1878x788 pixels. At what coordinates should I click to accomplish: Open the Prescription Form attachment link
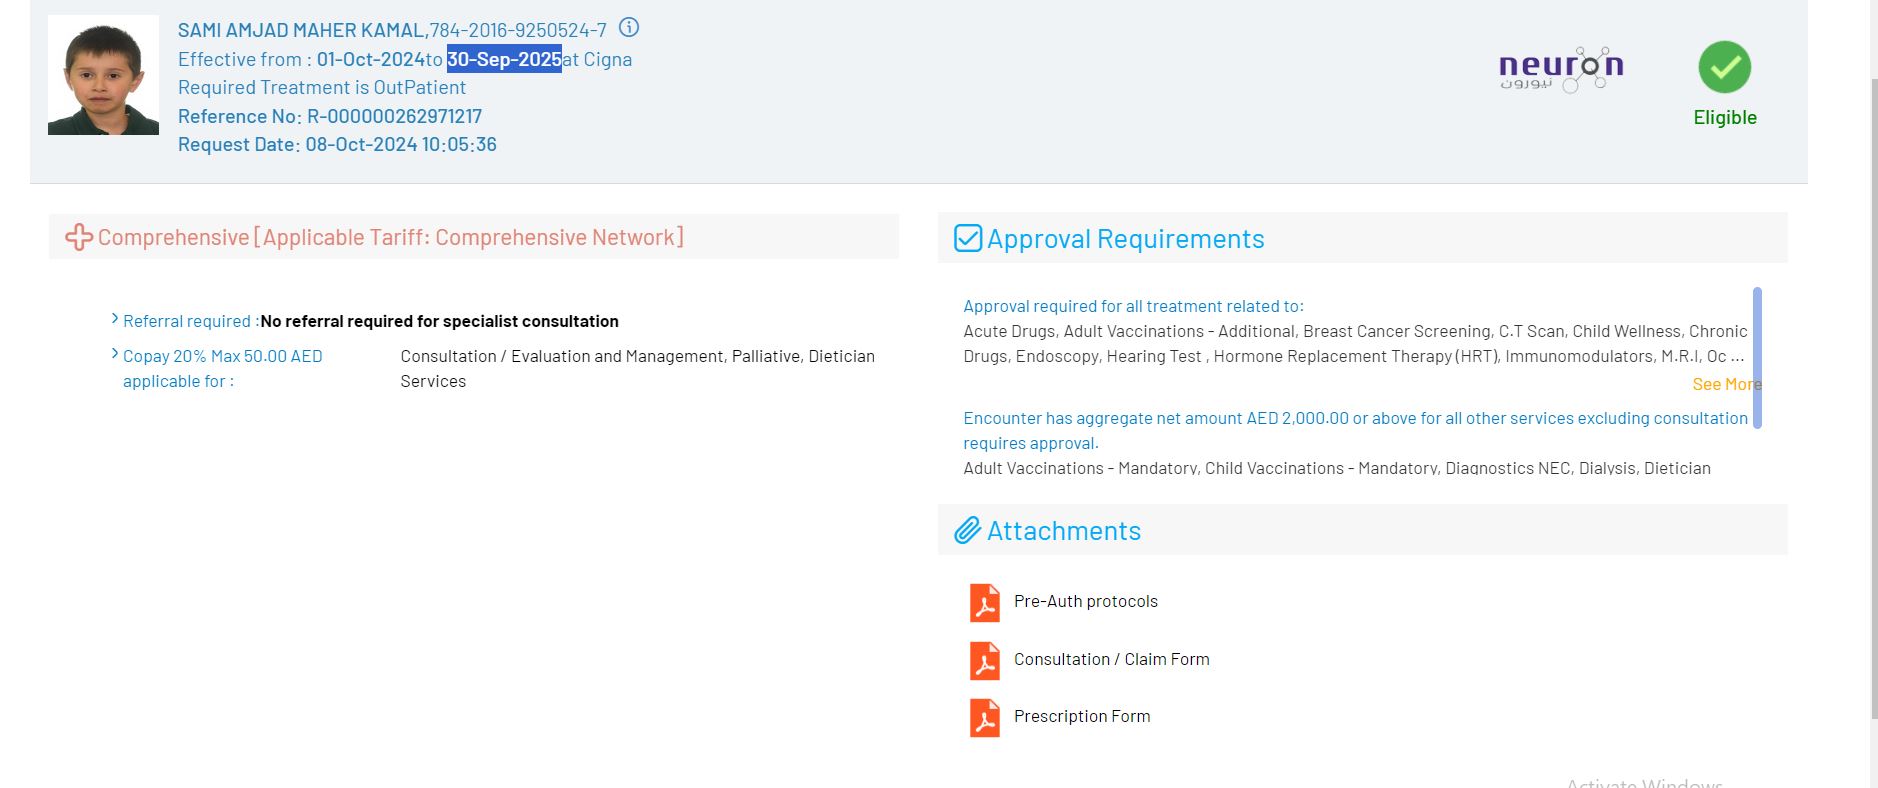[1081, 716]
